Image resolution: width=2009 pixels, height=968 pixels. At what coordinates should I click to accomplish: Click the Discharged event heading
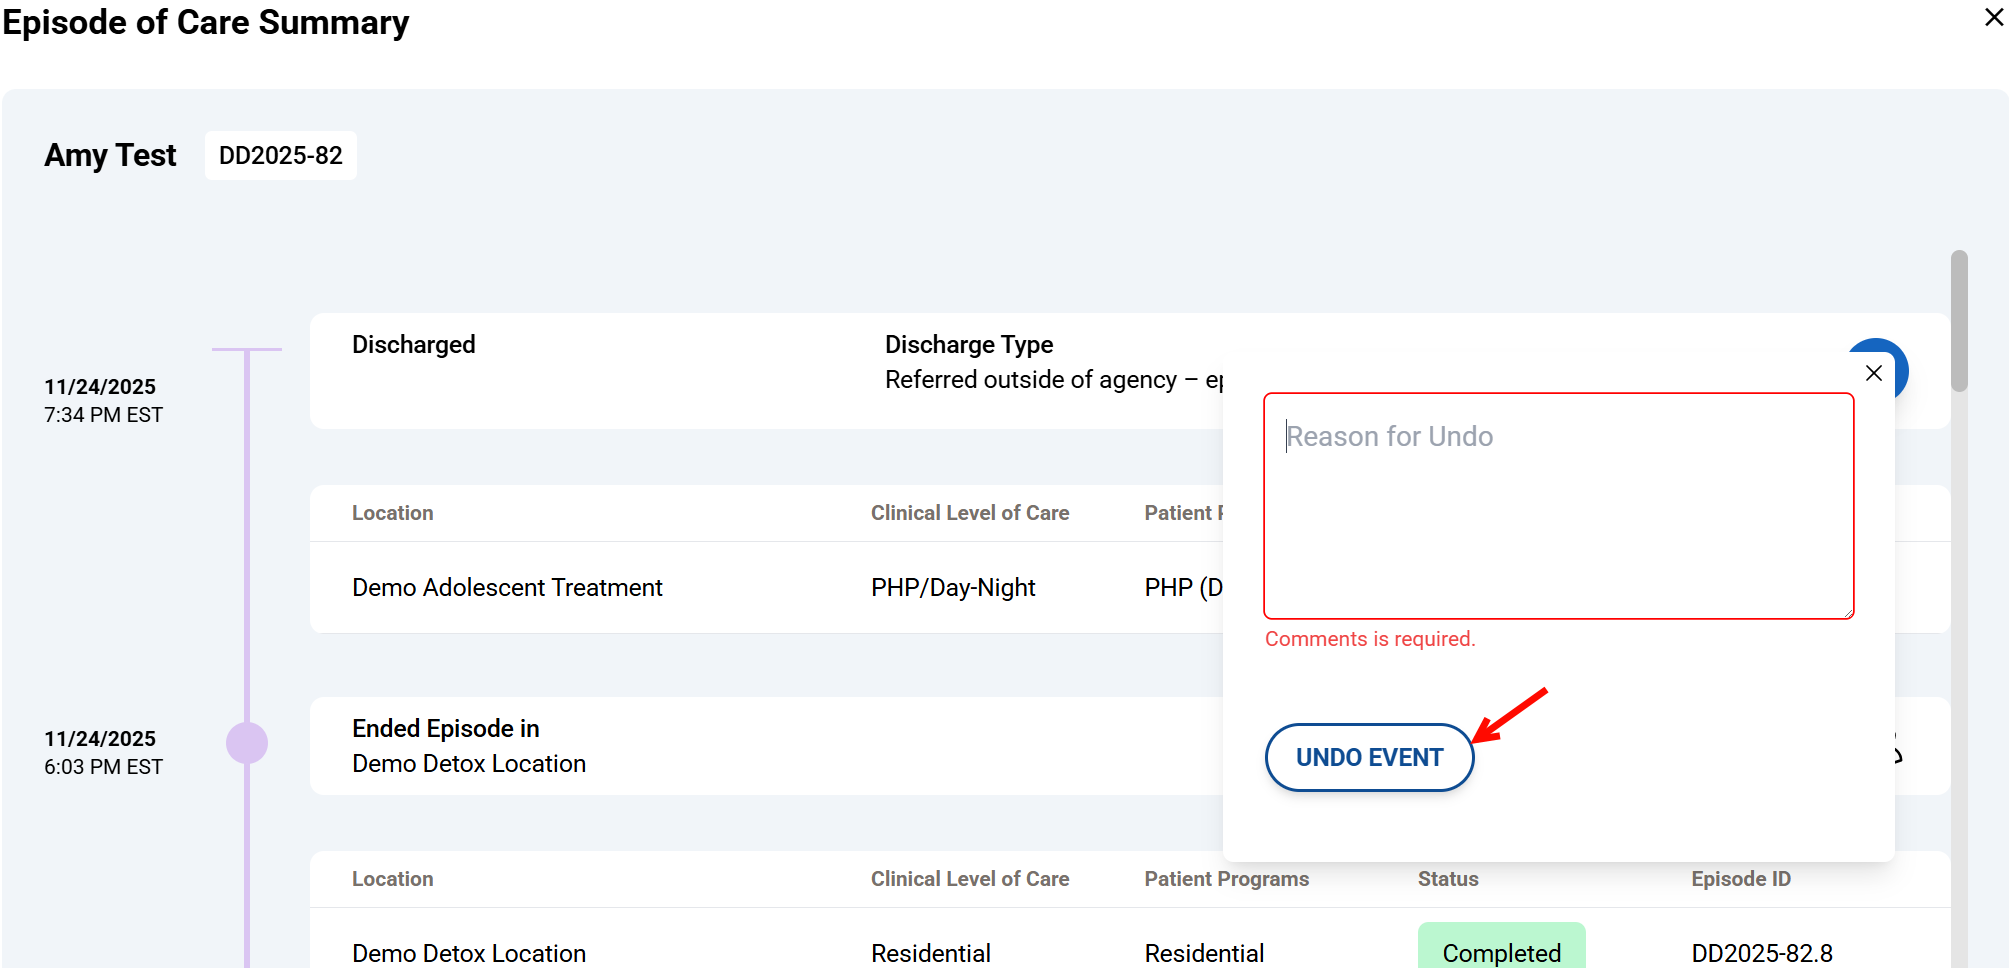pos(413,345)
